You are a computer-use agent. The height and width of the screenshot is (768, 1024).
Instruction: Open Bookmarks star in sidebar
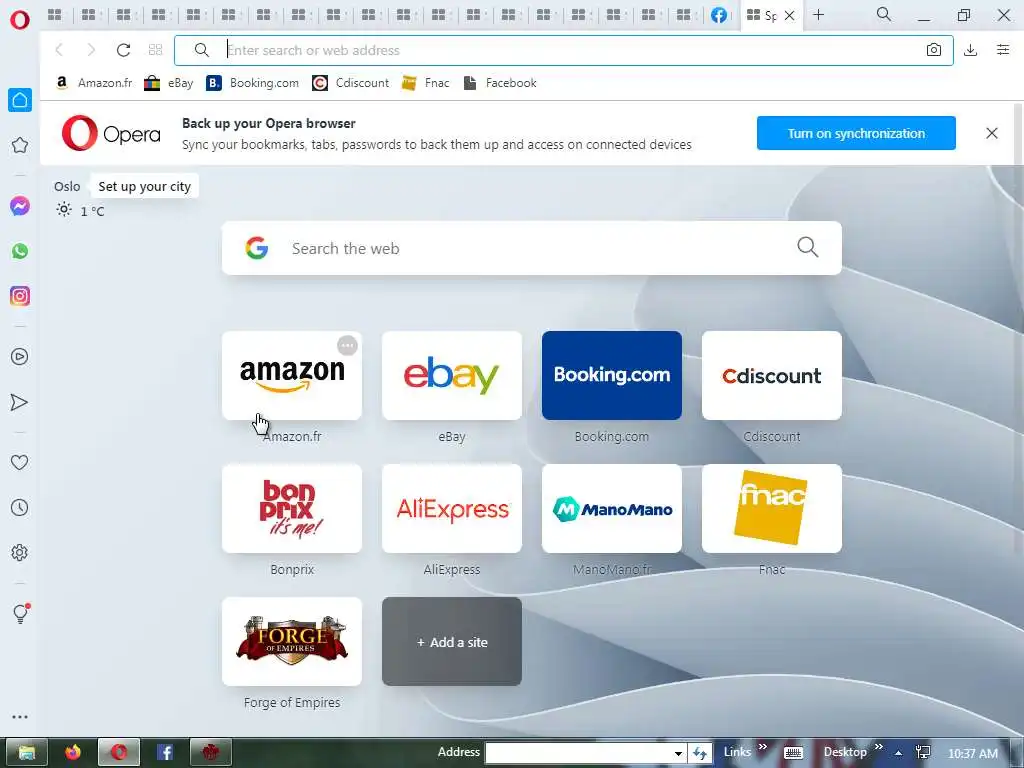[x=20, y=145]
